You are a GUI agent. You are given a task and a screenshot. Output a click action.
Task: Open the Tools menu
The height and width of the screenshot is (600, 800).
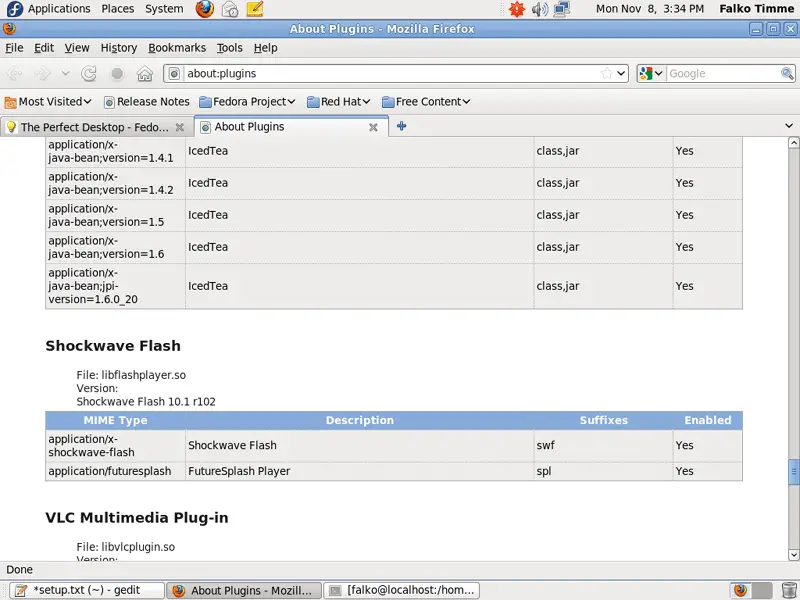[x=230, y=48]
